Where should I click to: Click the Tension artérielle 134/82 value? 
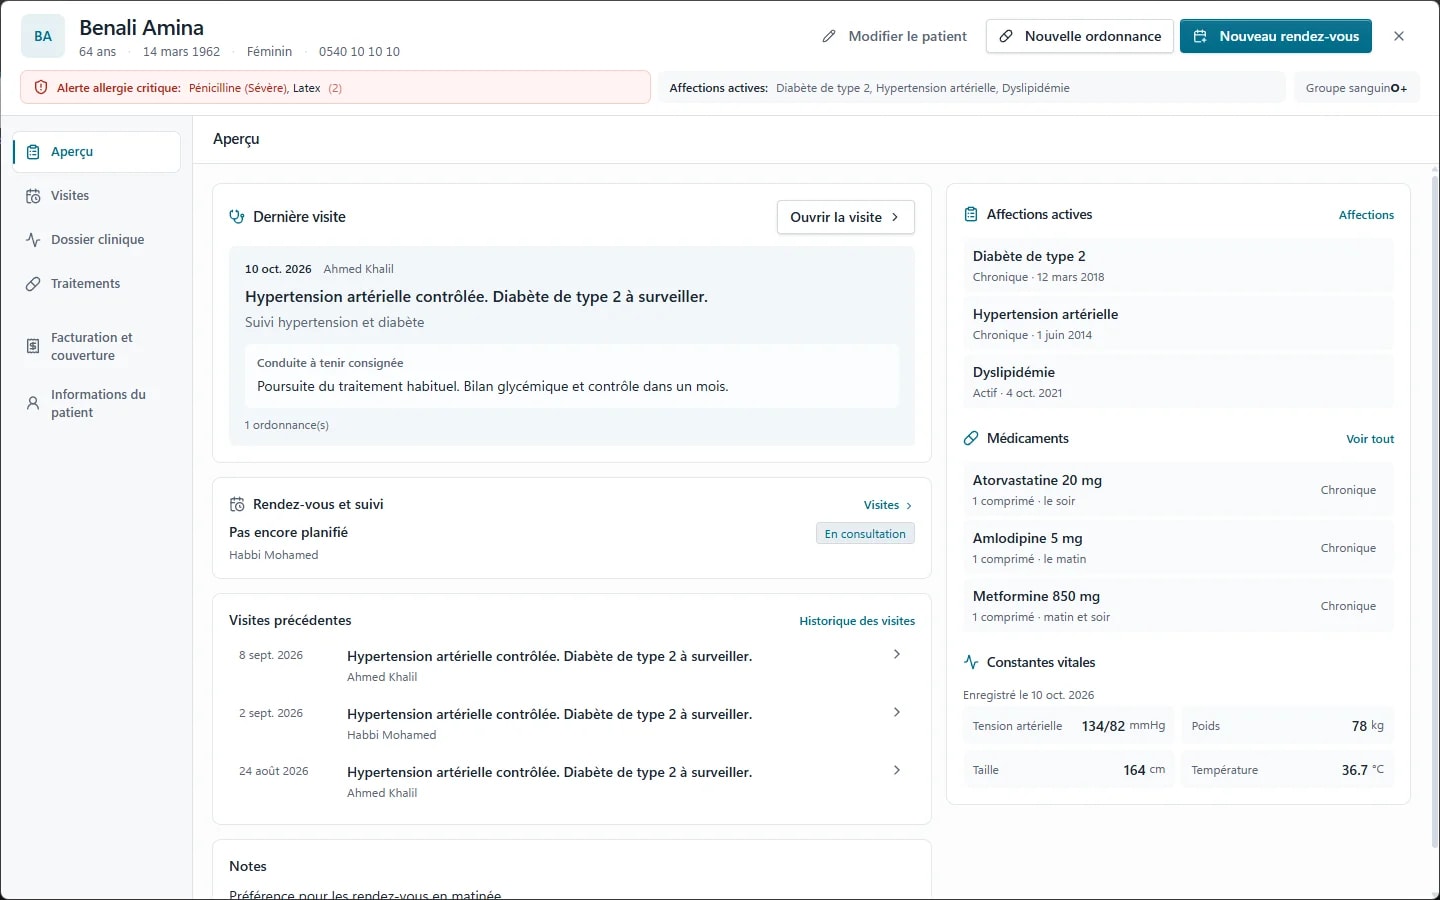pyautogui.click(x=1103, y=726)
